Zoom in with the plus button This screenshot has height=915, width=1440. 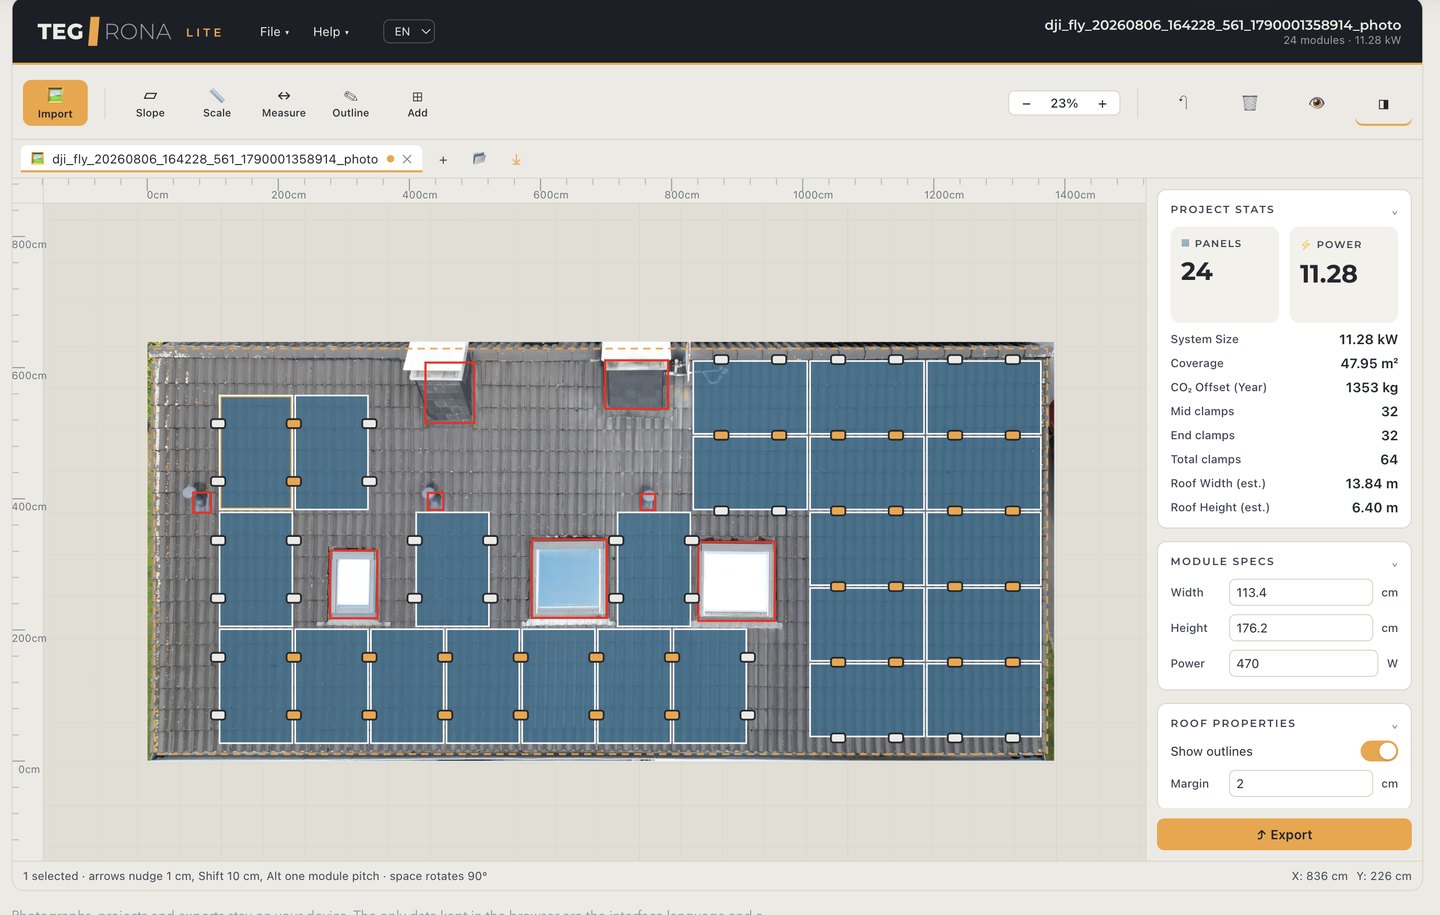pos(1102,103)
